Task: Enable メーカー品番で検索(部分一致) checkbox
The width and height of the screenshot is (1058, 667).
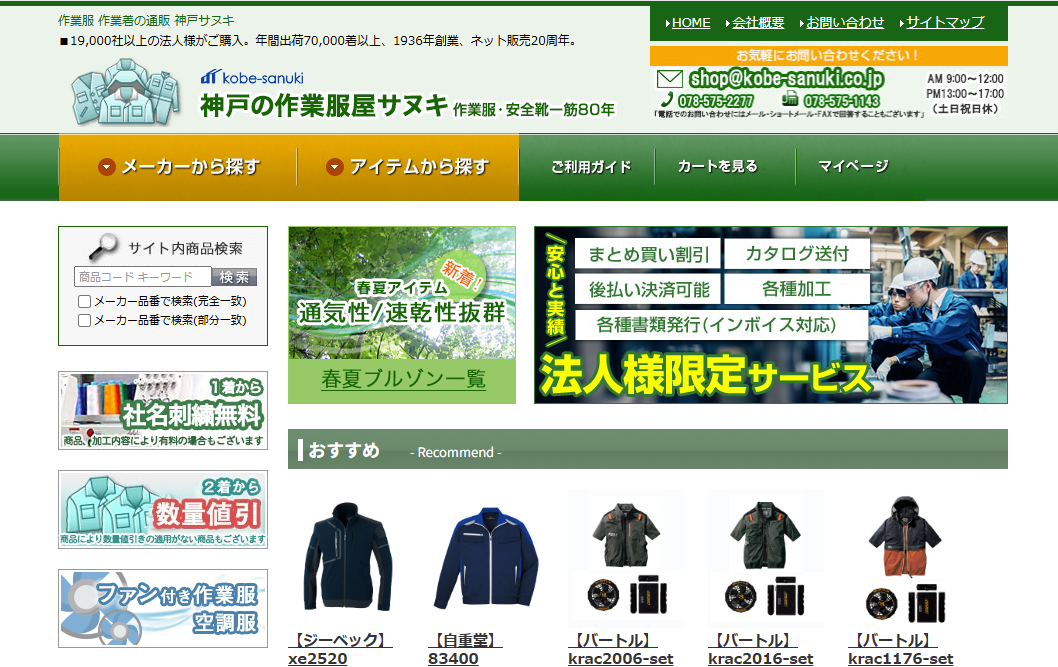Action: (x=84, y=320)
